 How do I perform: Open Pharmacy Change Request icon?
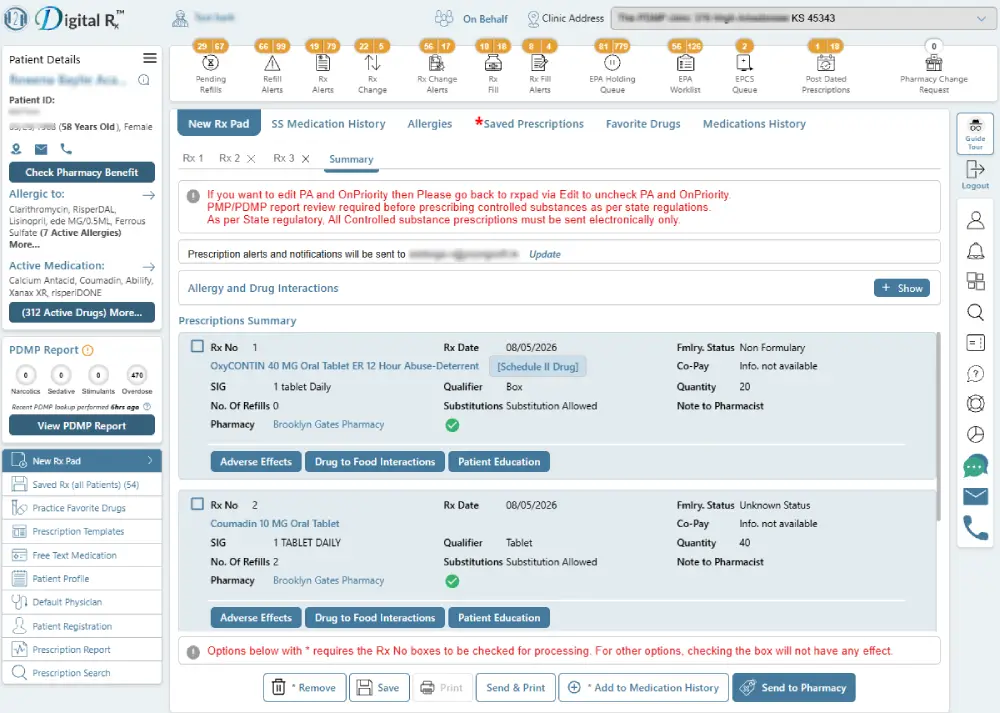(x=934, y=62)
